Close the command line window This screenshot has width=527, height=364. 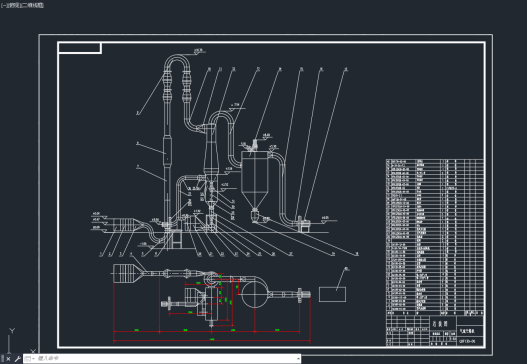tap(8, 359)
